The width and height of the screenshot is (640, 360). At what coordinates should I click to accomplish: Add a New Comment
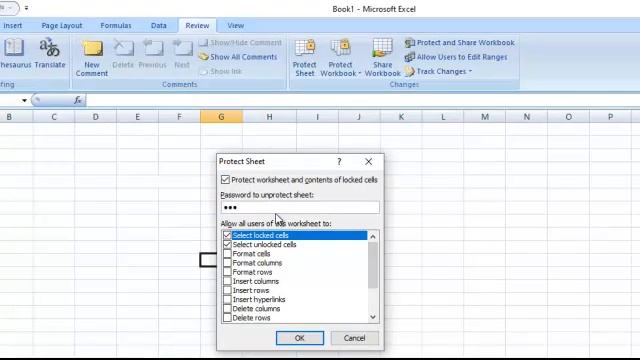click(92, 58)
